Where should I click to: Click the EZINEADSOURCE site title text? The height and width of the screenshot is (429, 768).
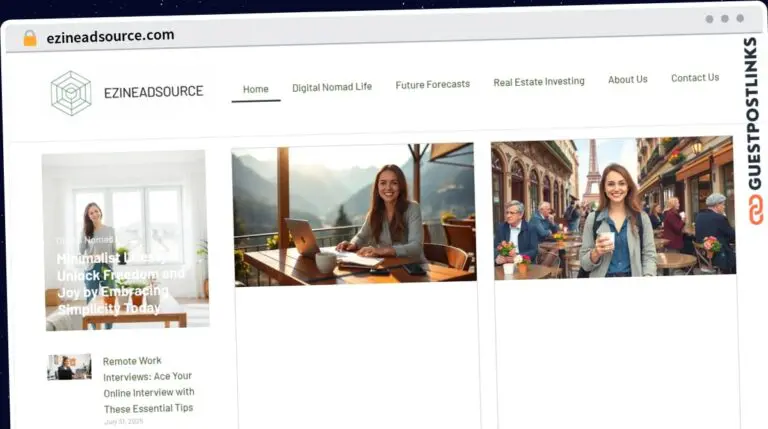[x=153, y=92]
